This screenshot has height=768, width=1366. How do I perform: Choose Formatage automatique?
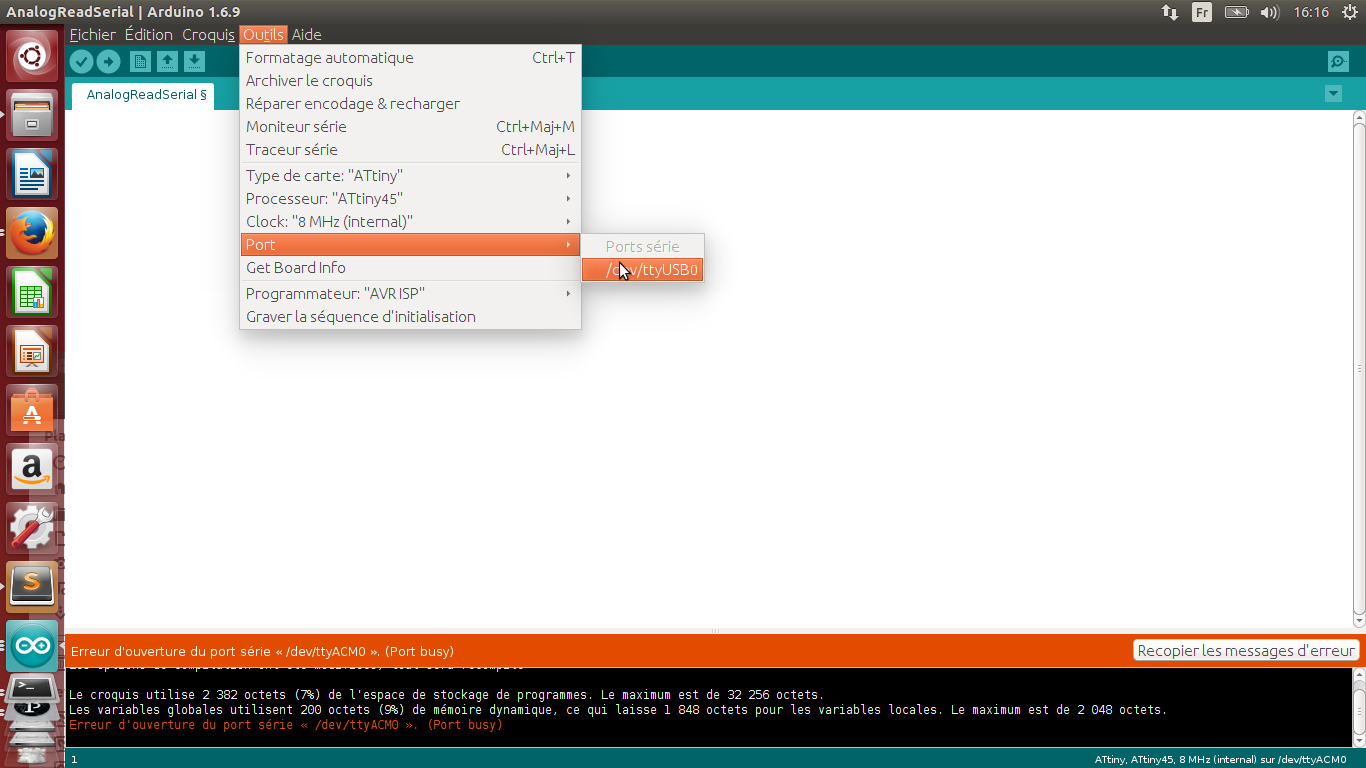[x=410, y=57]
